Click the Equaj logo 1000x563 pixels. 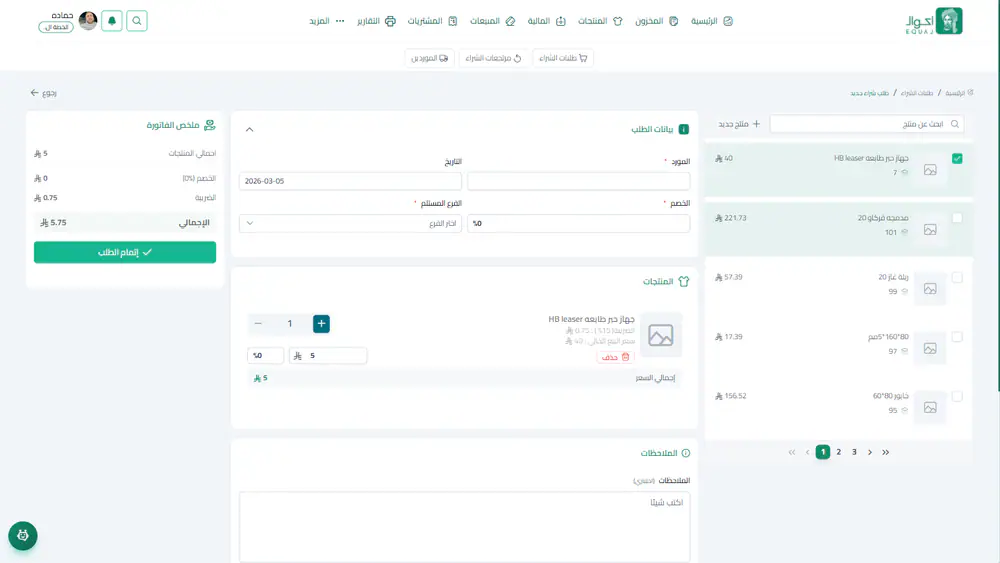(x=934, y=21)
